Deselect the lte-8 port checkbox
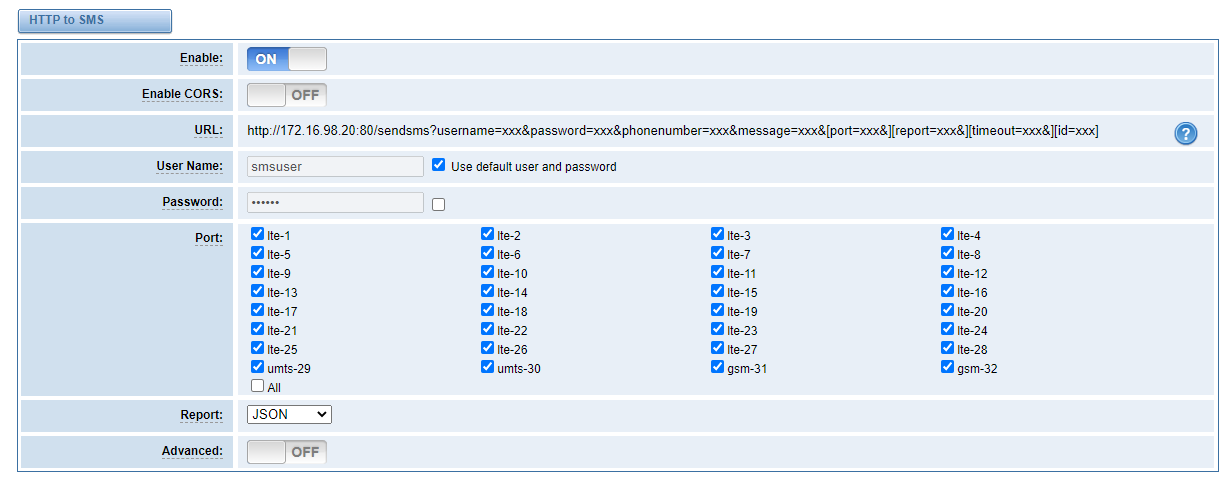 pos(948,253)
